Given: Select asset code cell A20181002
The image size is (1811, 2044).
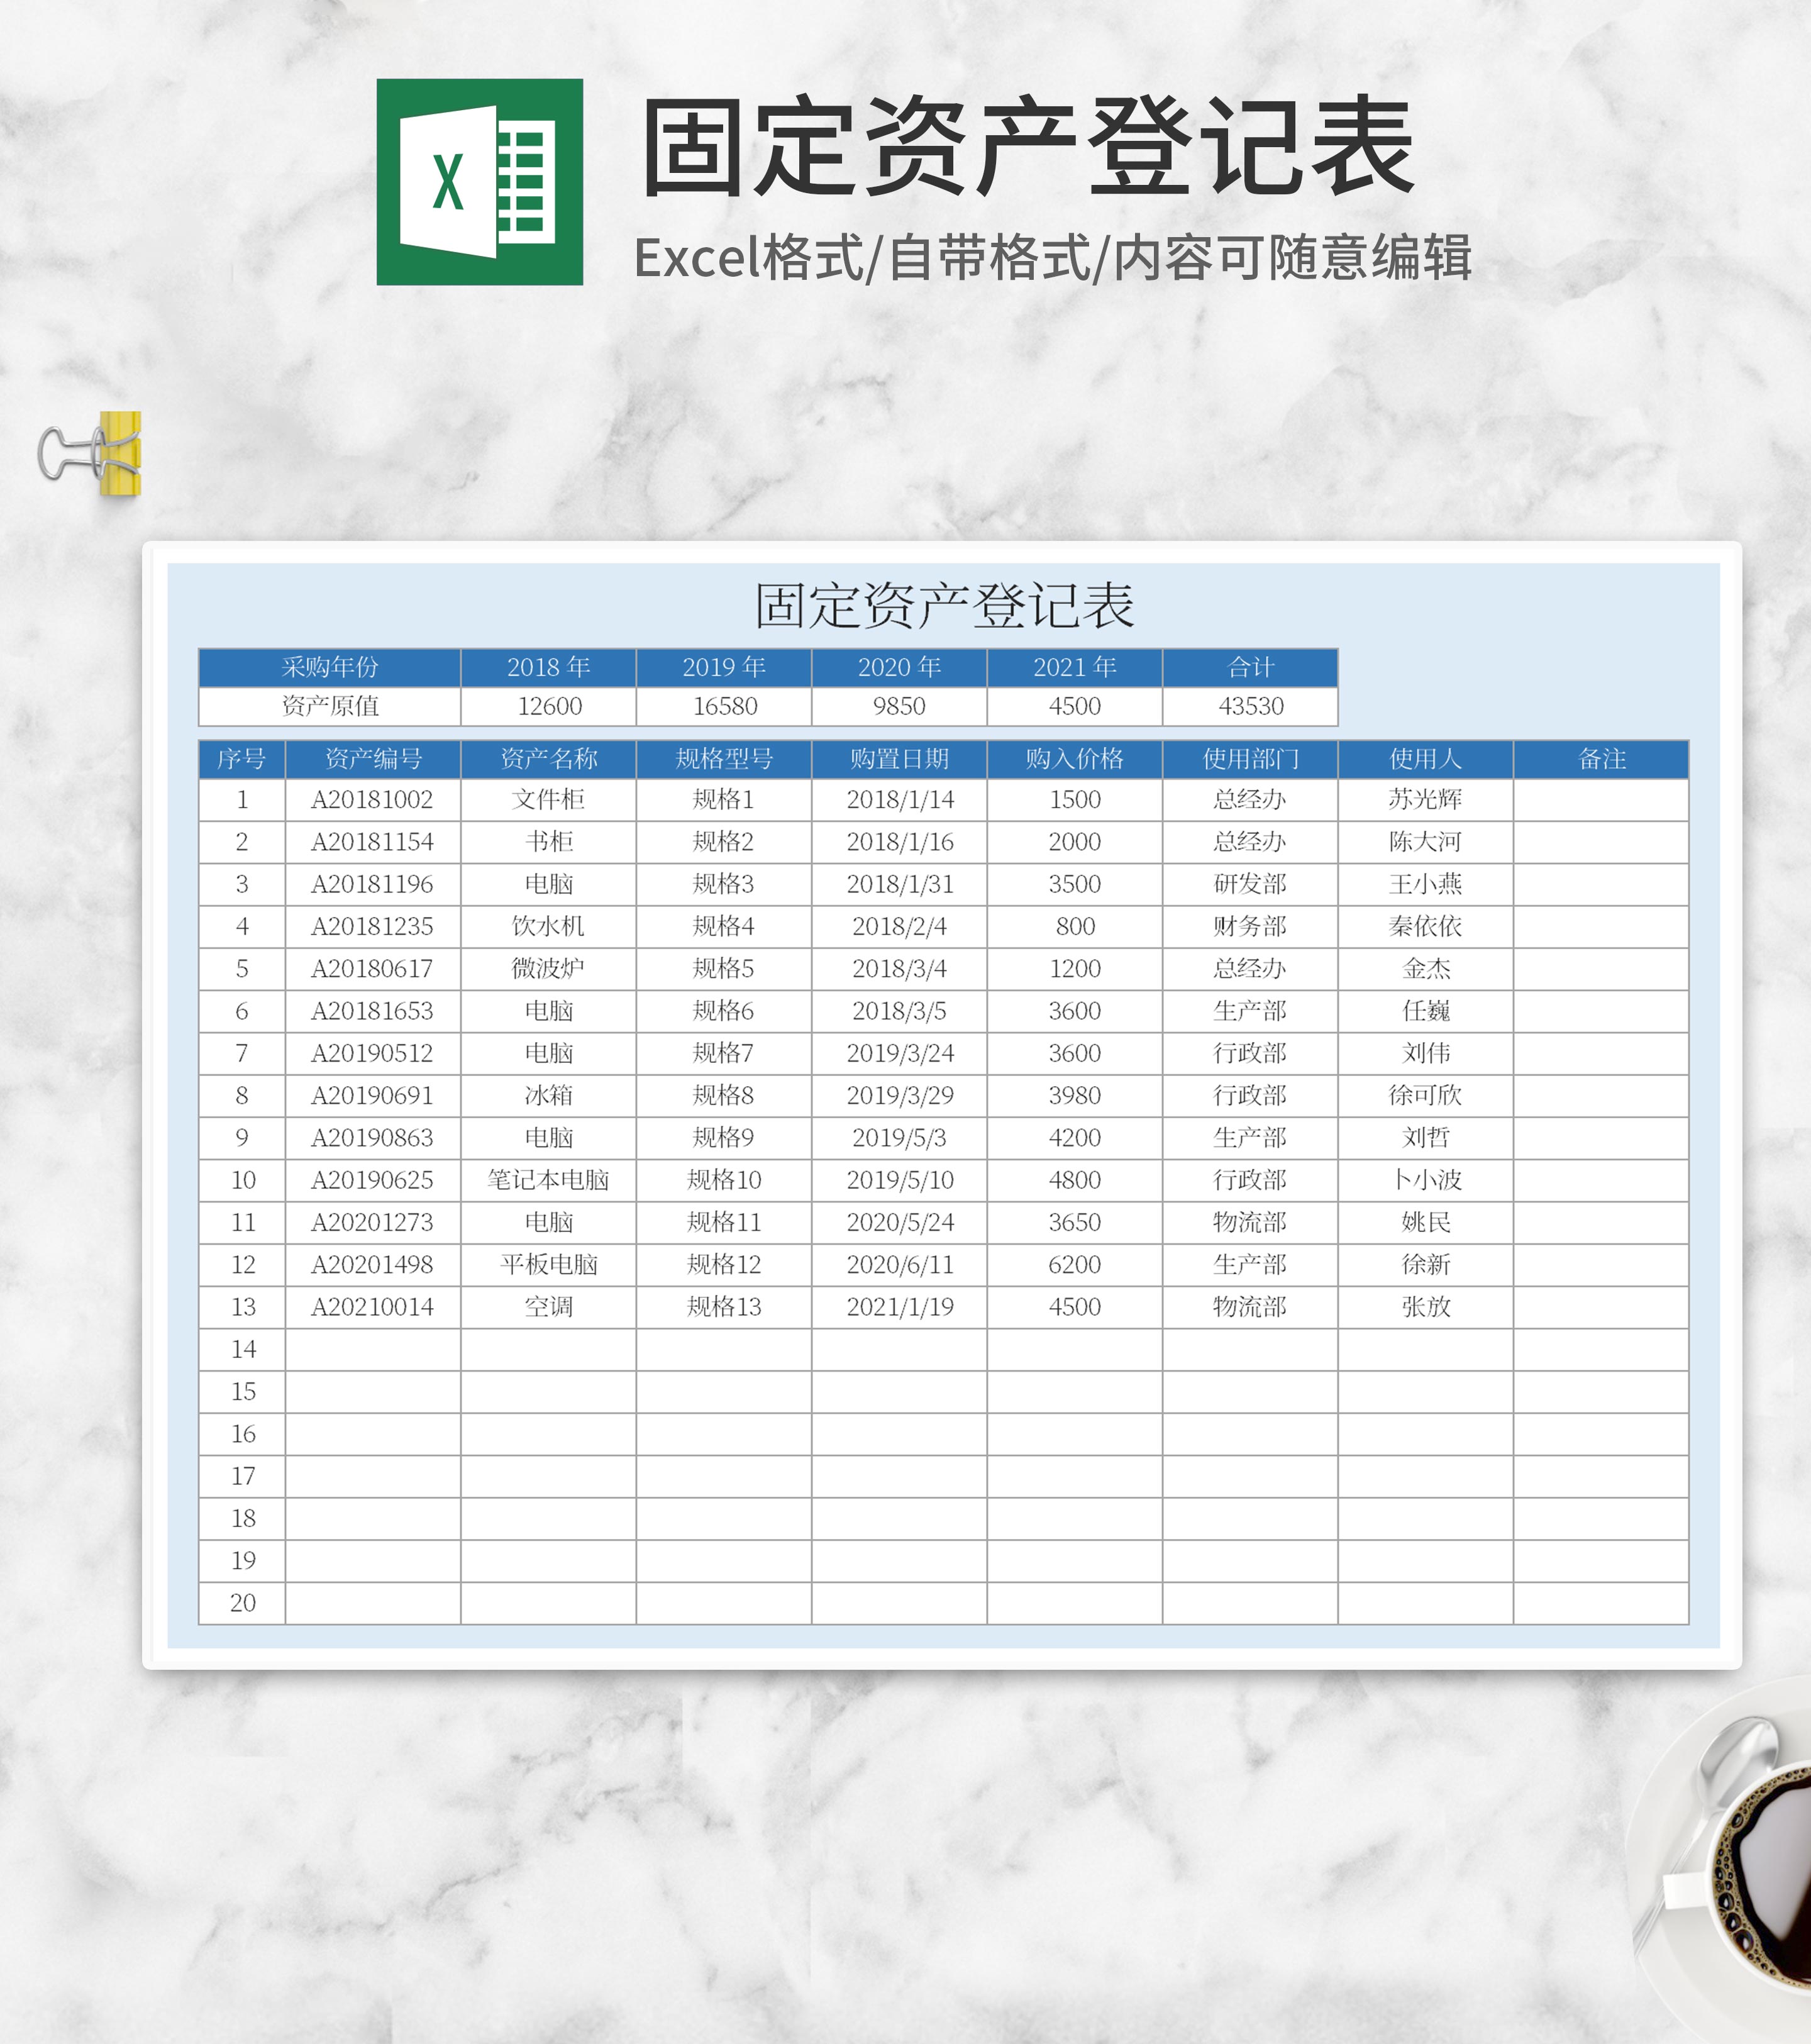Looking at the screenshot, I should (373, 800).
